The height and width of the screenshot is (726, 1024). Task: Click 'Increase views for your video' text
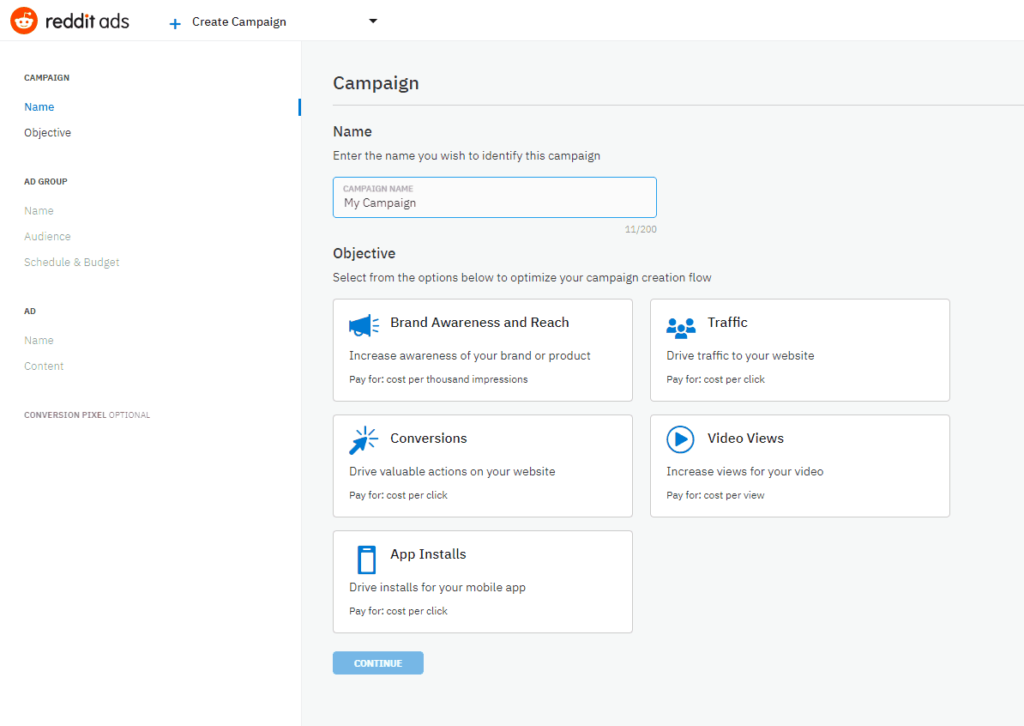pyautogui.click(x=744, y=471)
